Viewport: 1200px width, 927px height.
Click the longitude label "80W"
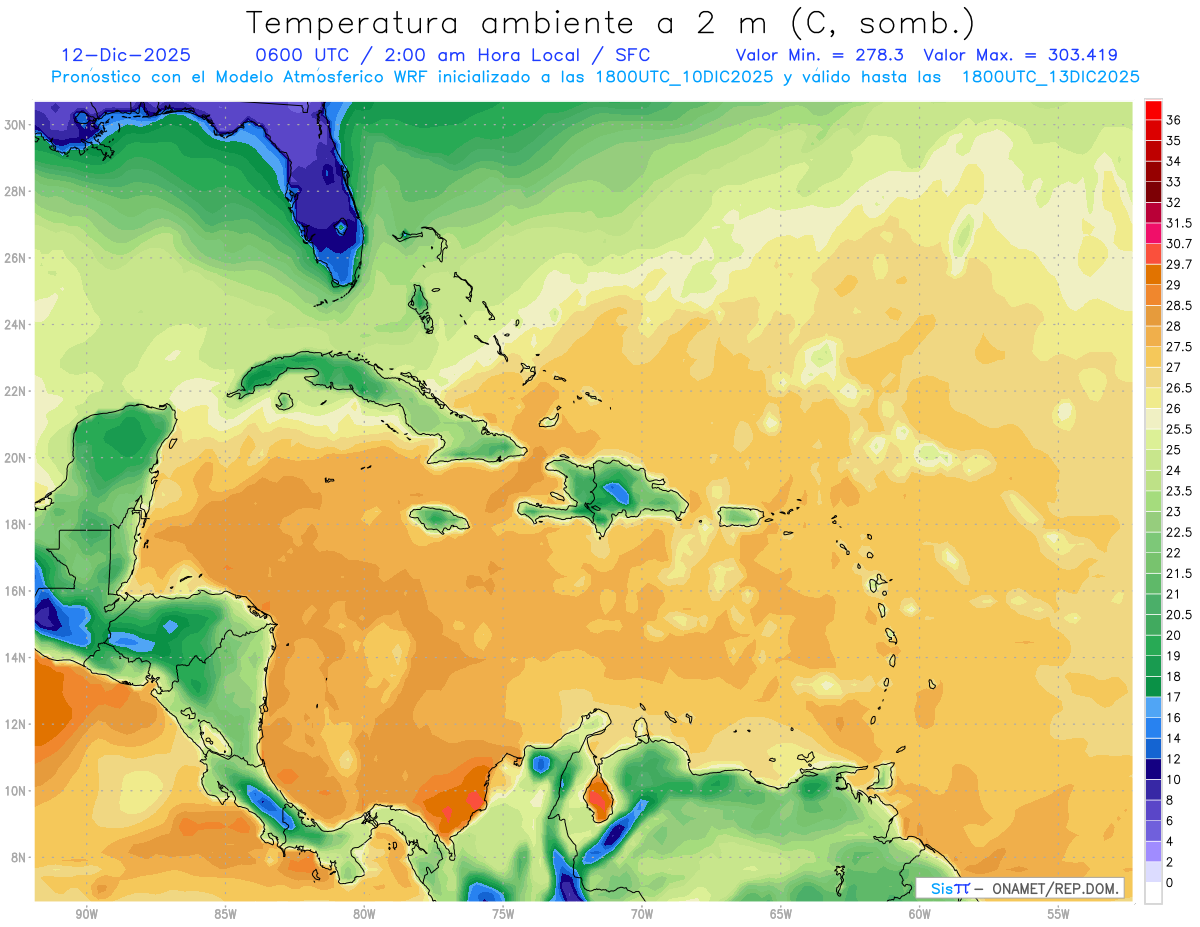pos(364,915)
